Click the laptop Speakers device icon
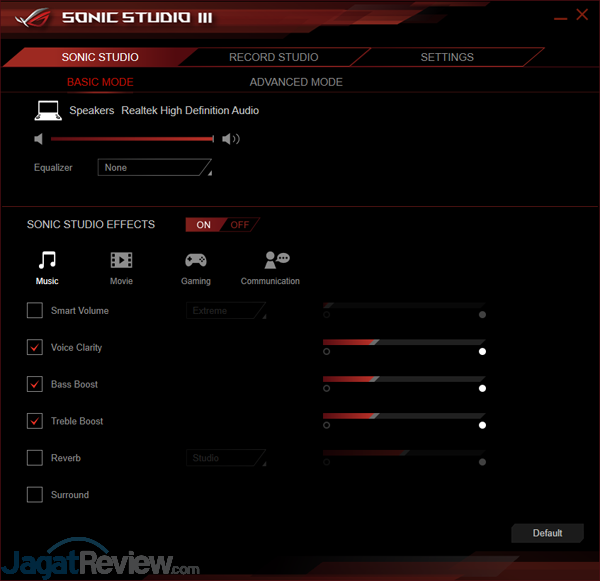 [48, 111]
